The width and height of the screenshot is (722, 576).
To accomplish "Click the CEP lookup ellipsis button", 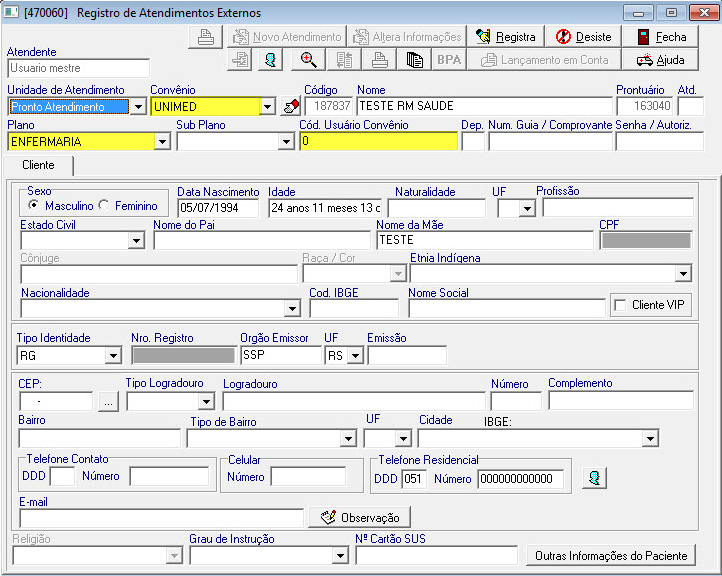I will (x=108, y=402).
